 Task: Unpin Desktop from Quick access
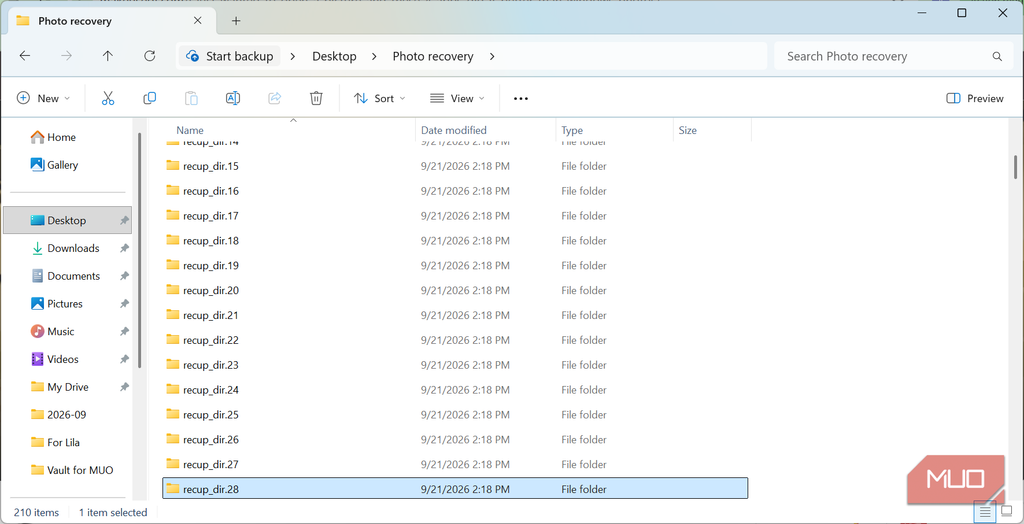tap(124, 221)
